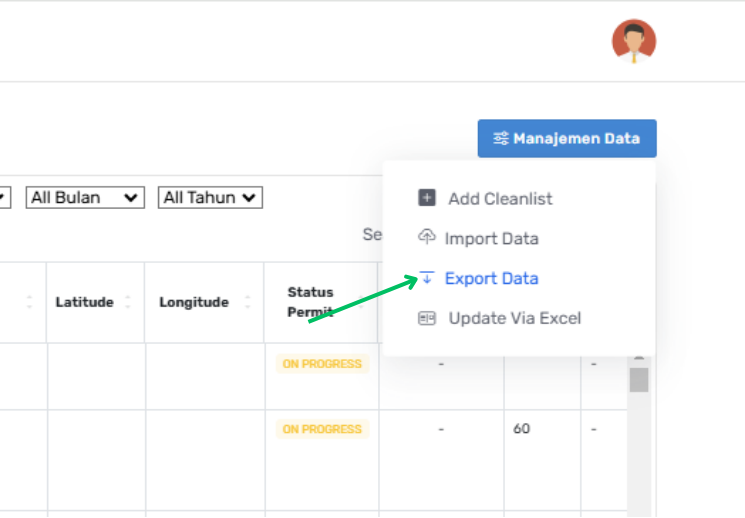Click the Manajemen Data button label
Image resolution: width=745 pixels, height=518 pixels.
(x=576, y=139)
